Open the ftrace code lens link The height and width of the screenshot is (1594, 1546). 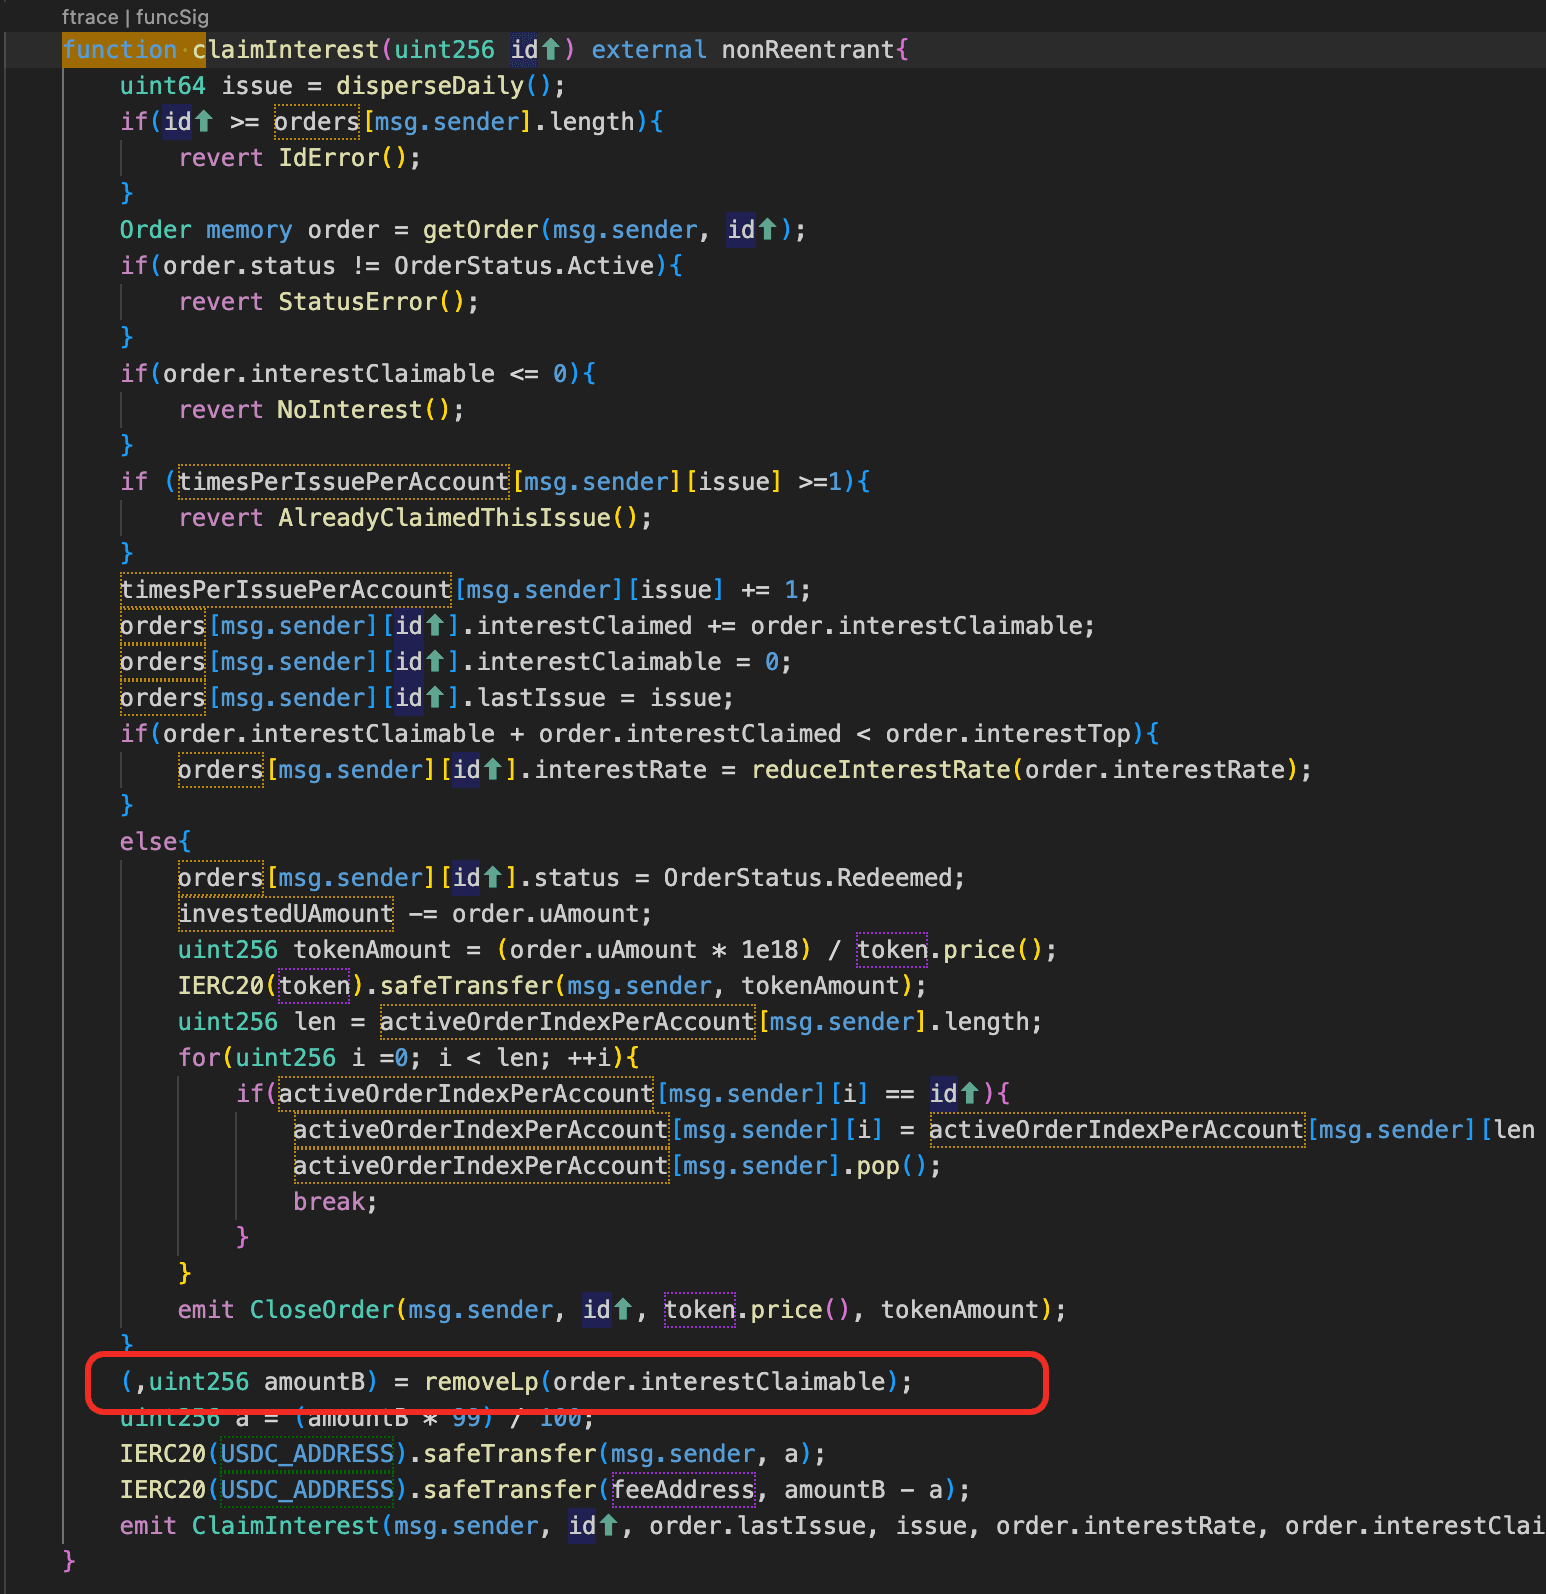(x=90, y=17)
